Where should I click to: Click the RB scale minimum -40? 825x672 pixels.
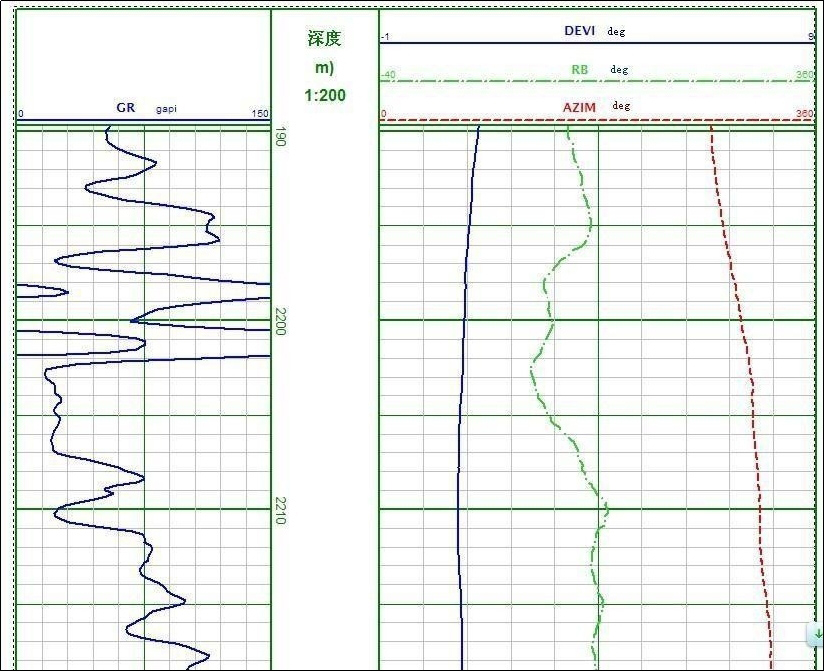tap(388, 75)
